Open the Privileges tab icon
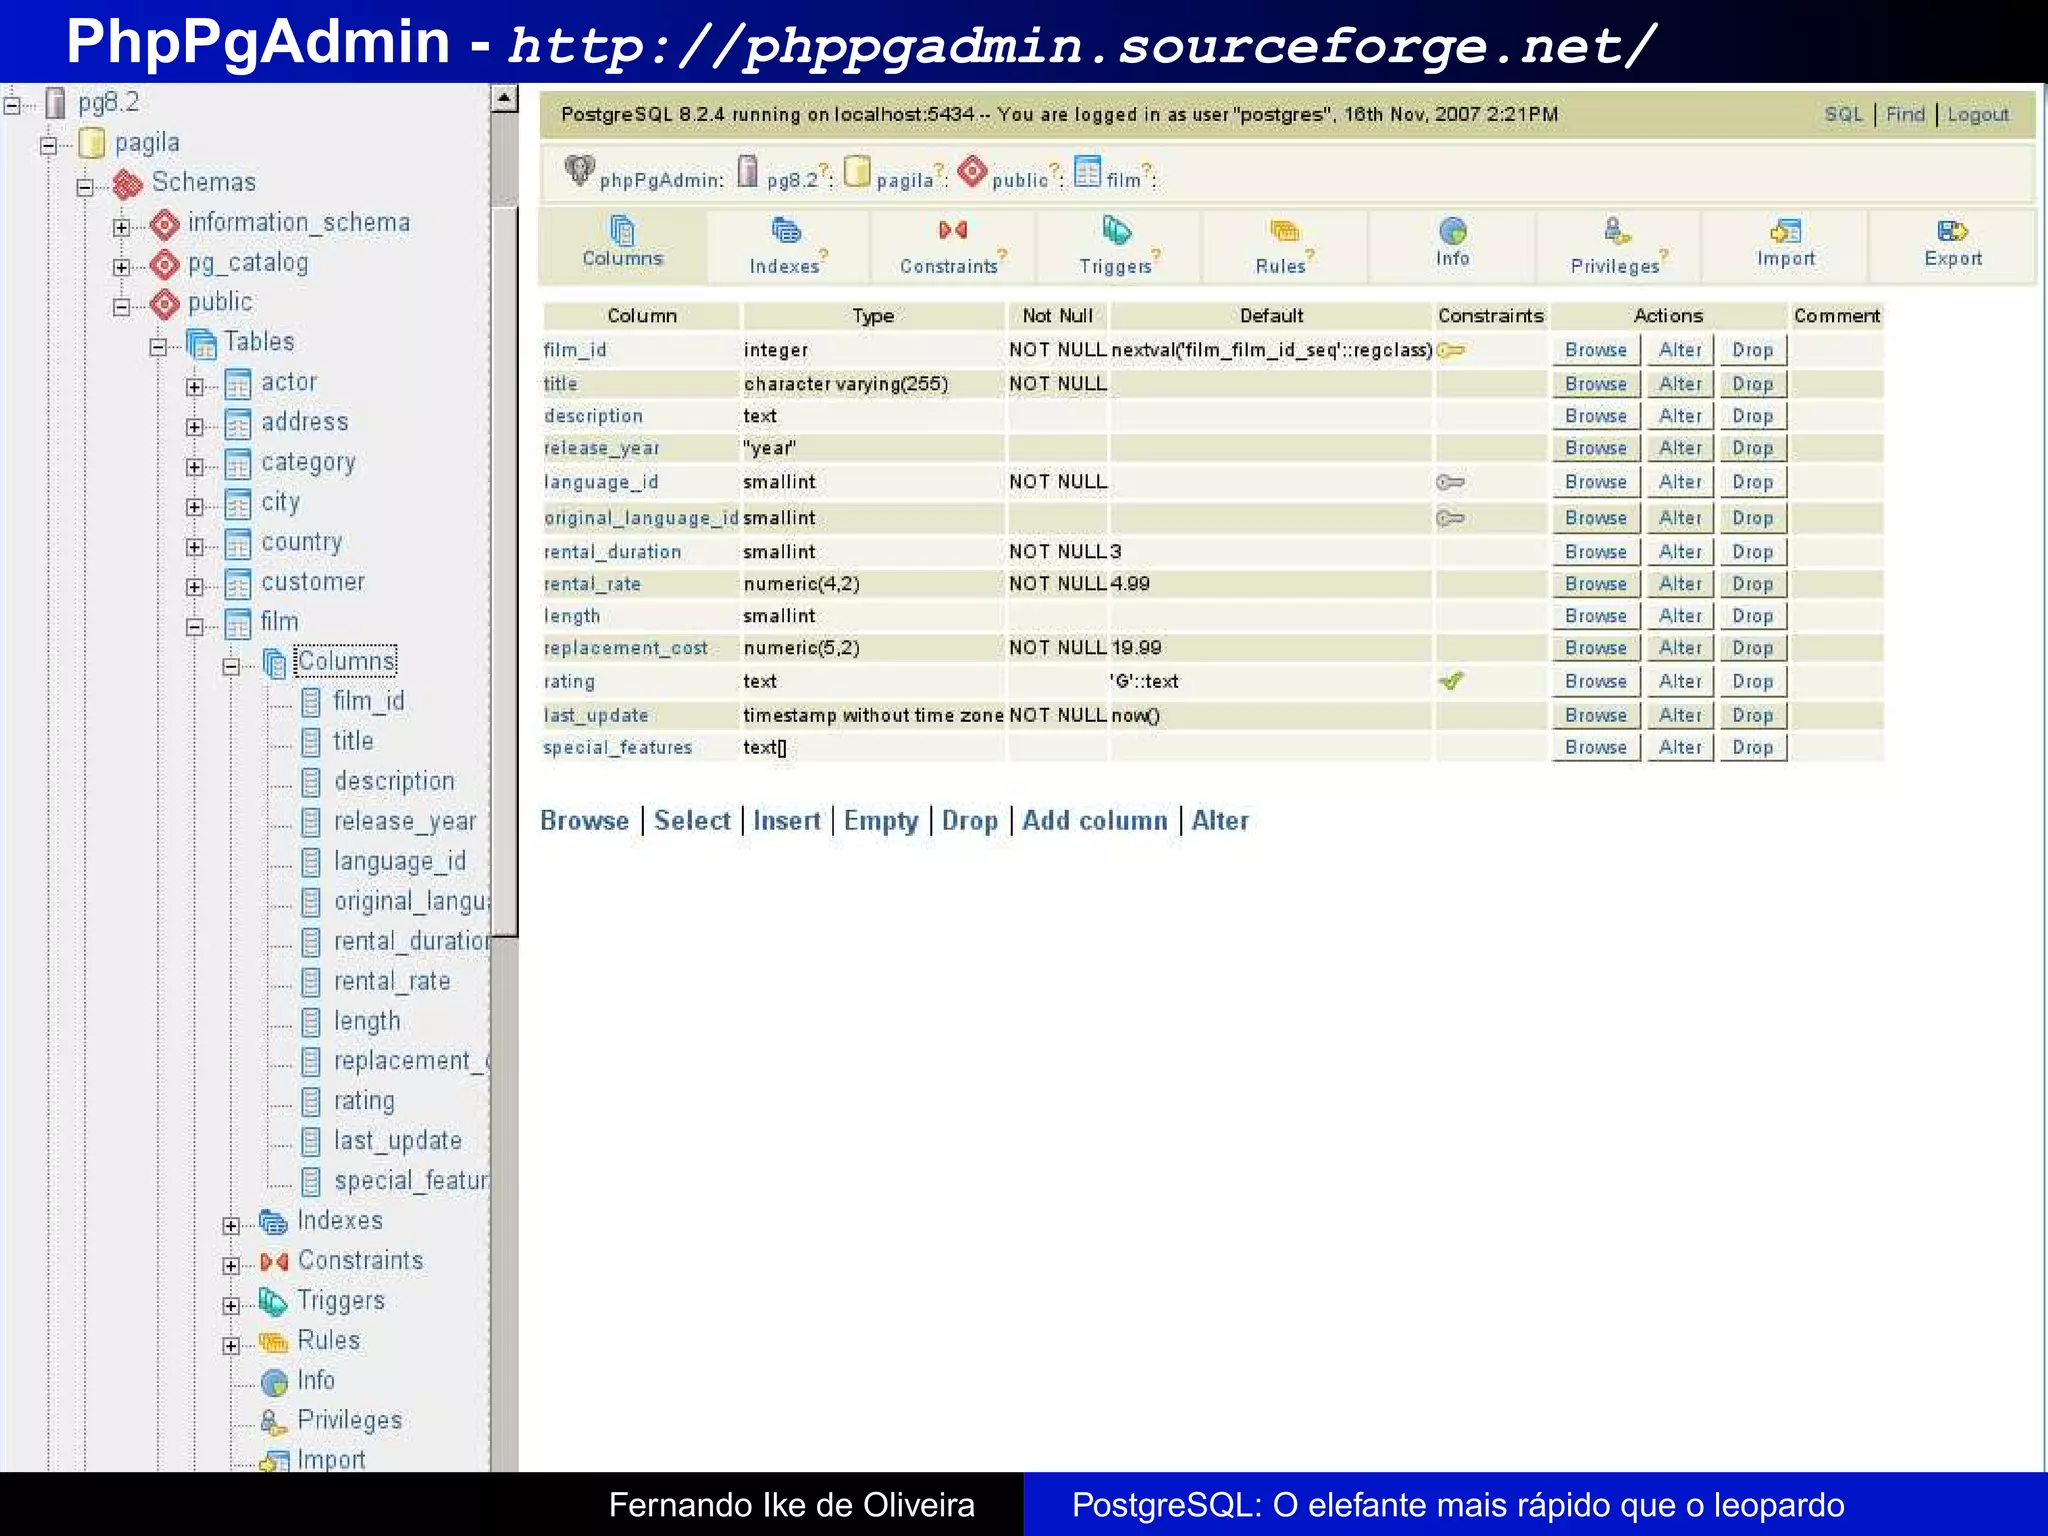Image resolution: width=2048 pixels, height=1536 pixels. coord(1616,231)
